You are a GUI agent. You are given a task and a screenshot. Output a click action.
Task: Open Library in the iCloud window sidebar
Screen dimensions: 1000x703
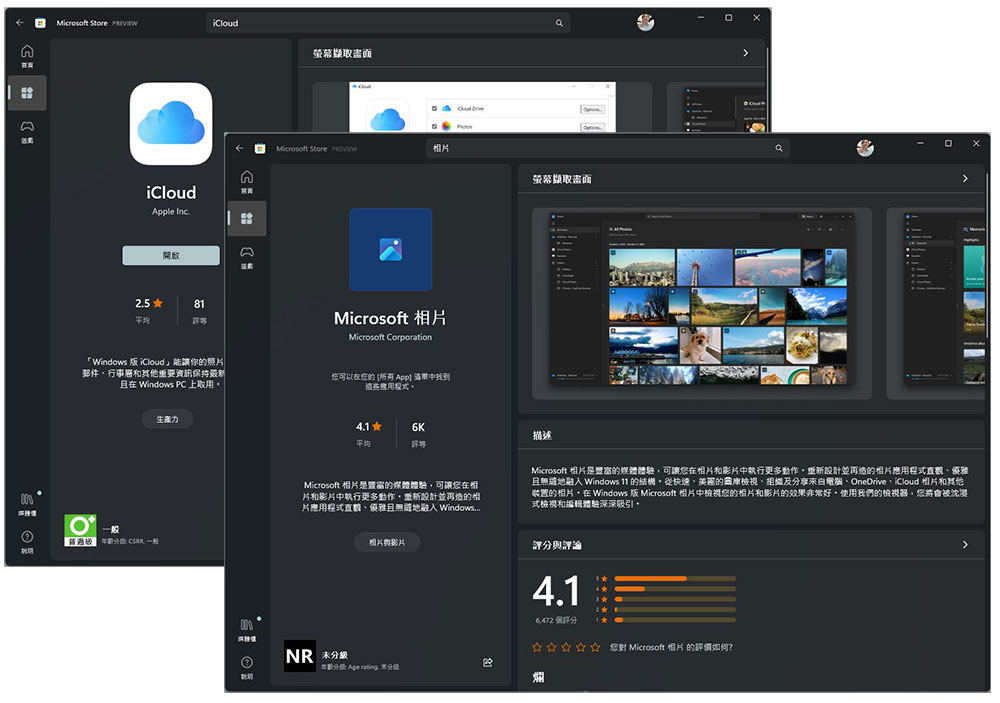click(27, 503)
